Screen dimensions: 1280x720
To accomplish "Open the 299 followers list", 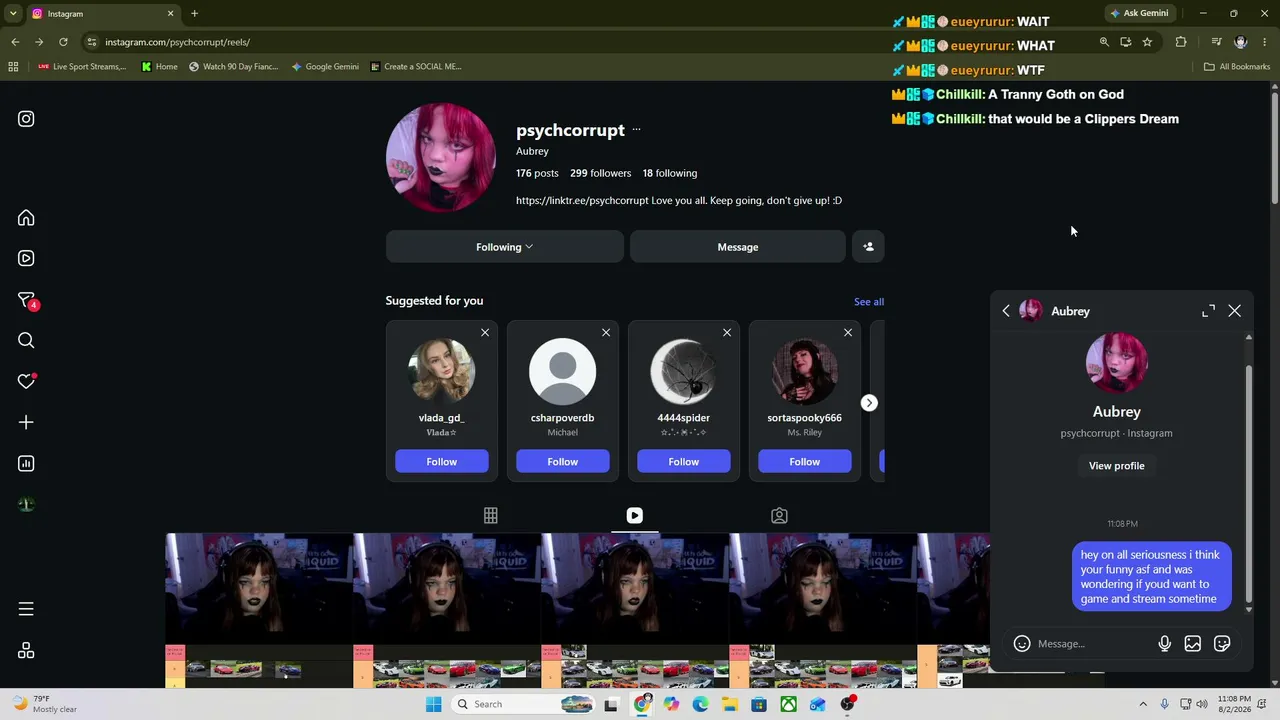I will pos(600,173).
